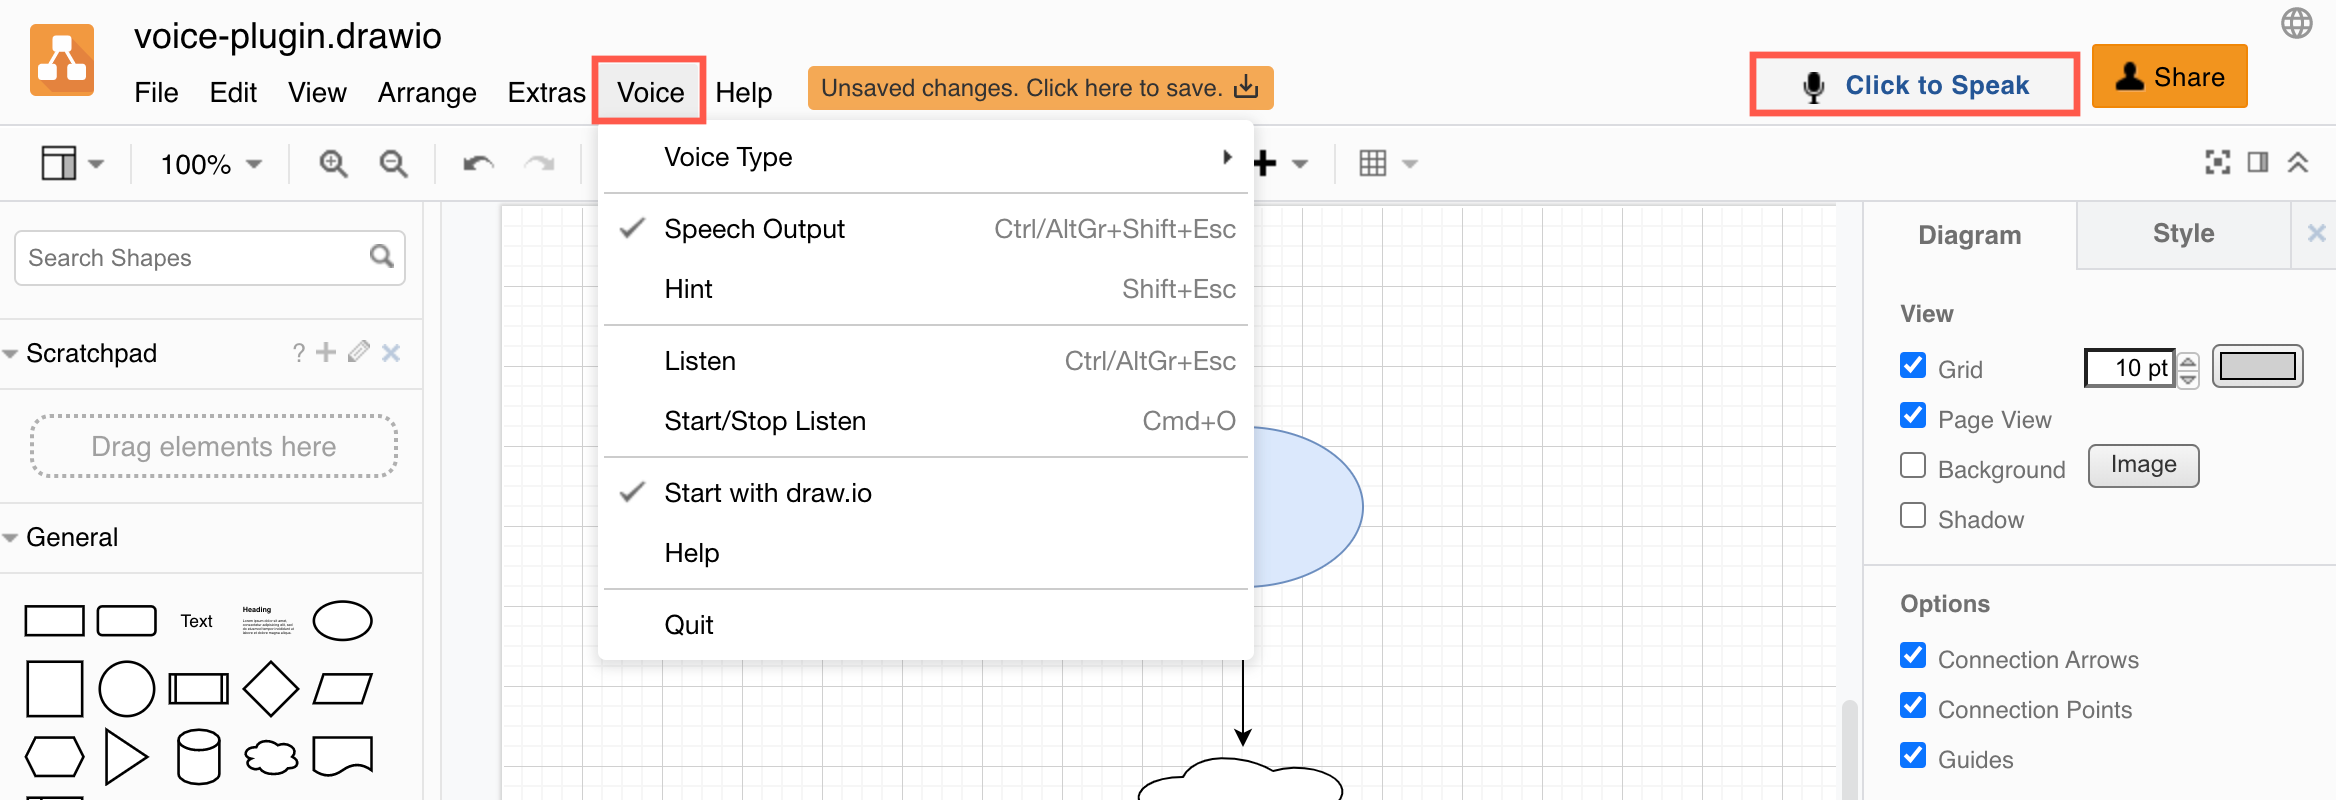The height and width of the screenshot is (800, 2336).
Task: Collapse the General shapes section
Action: coord(11,538)
